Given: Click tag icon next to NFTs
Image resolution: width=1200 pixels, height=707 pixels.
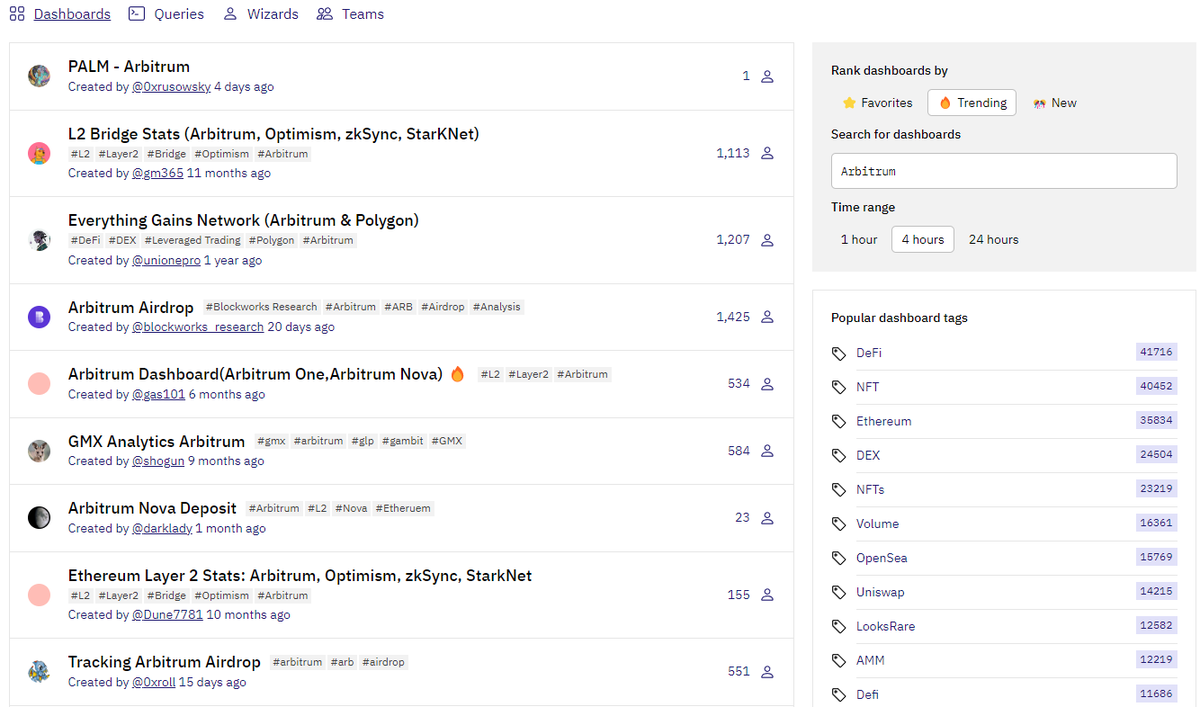Looking at the screenshot, I should (839, 490).
